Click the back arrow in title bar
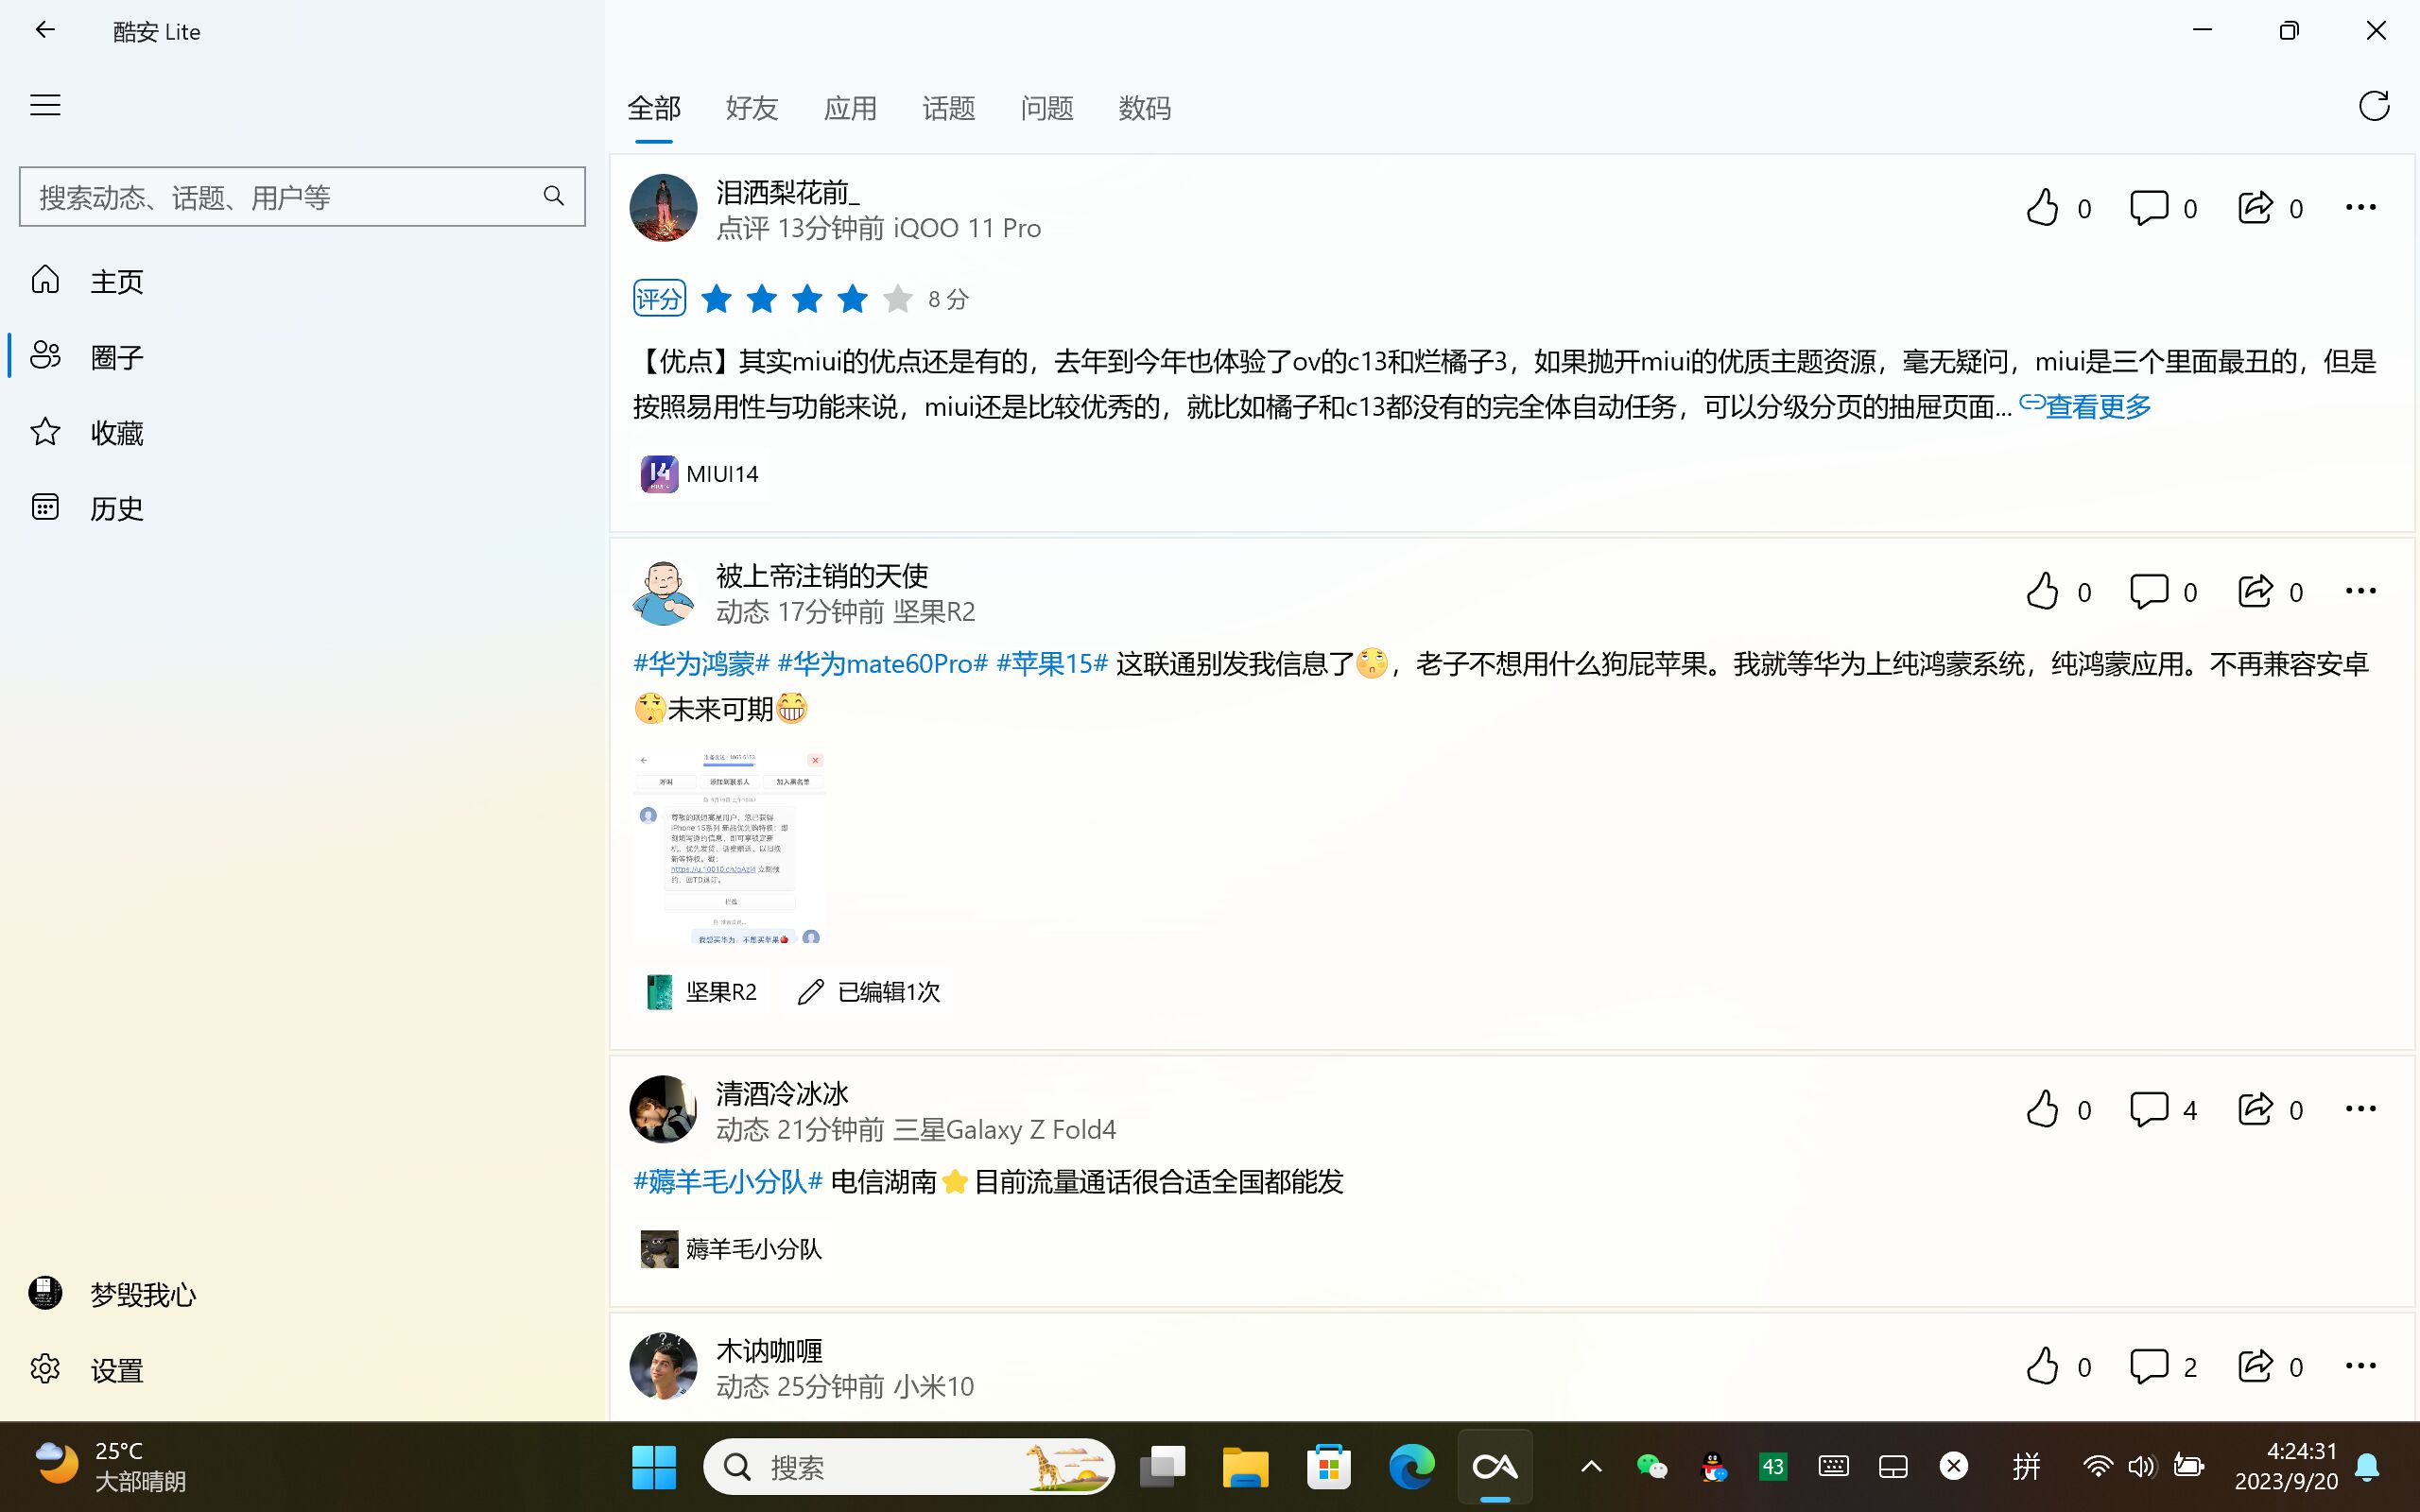 click(45, 30)
